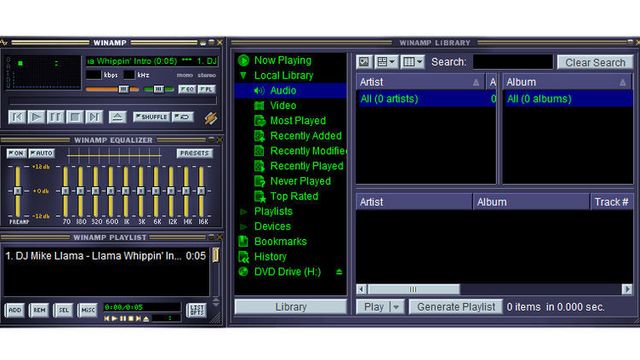Click the 16K equalizer band slider
Screen dimensions: 640x360
[201, 191]
